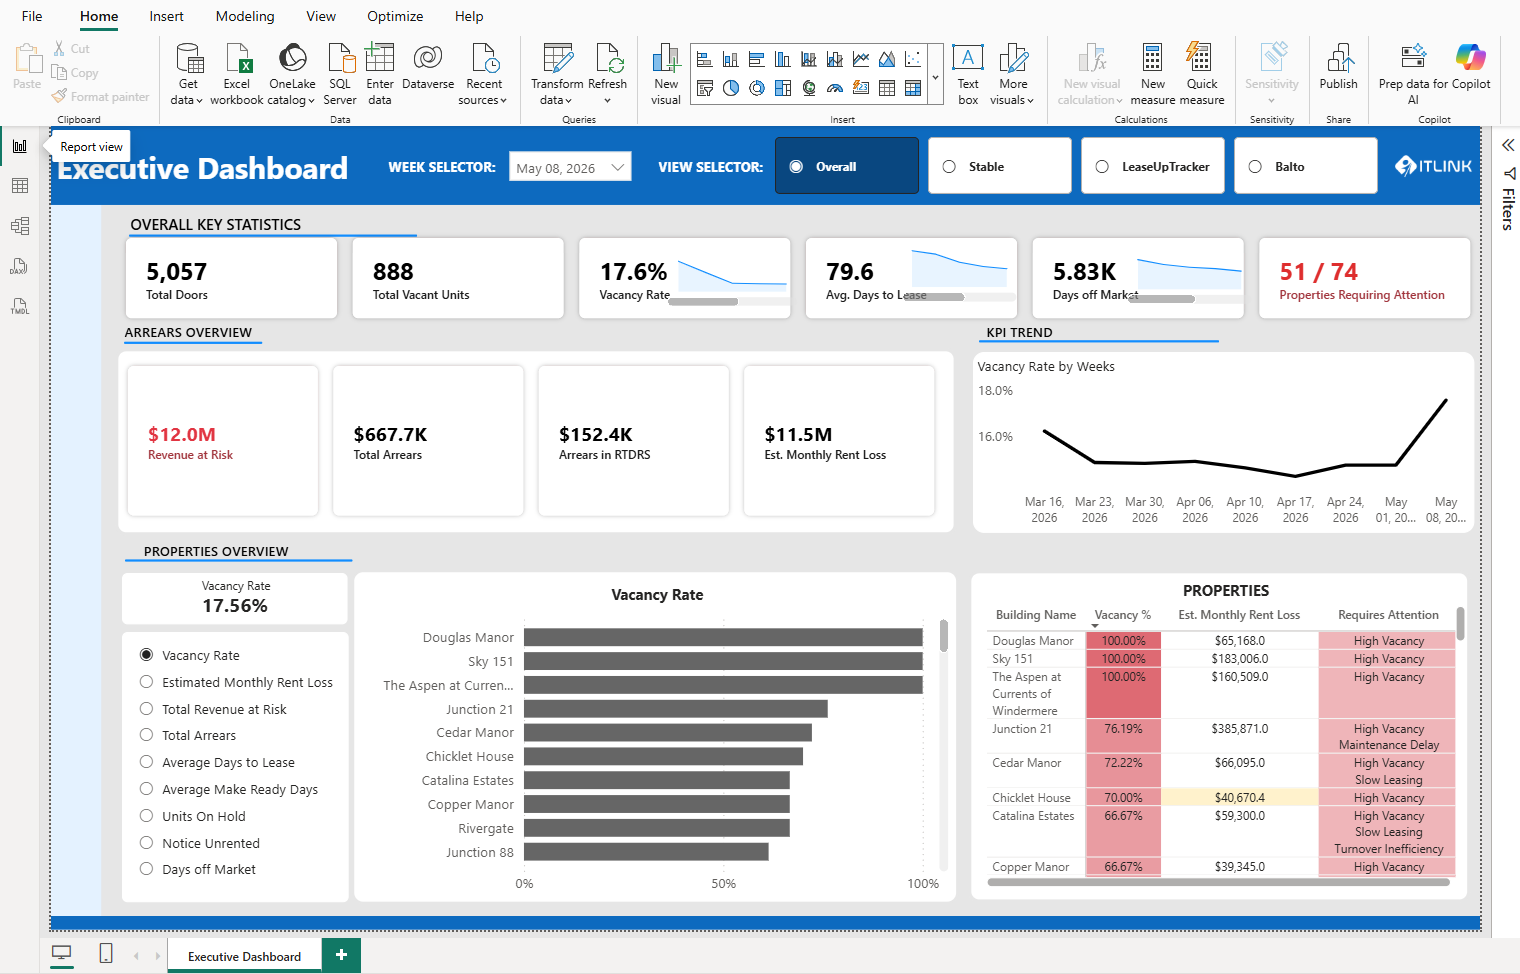Screen dimensions: 1520x974
Task: Open the Week Selector date dropdown
Action: (x=570, y=167)
